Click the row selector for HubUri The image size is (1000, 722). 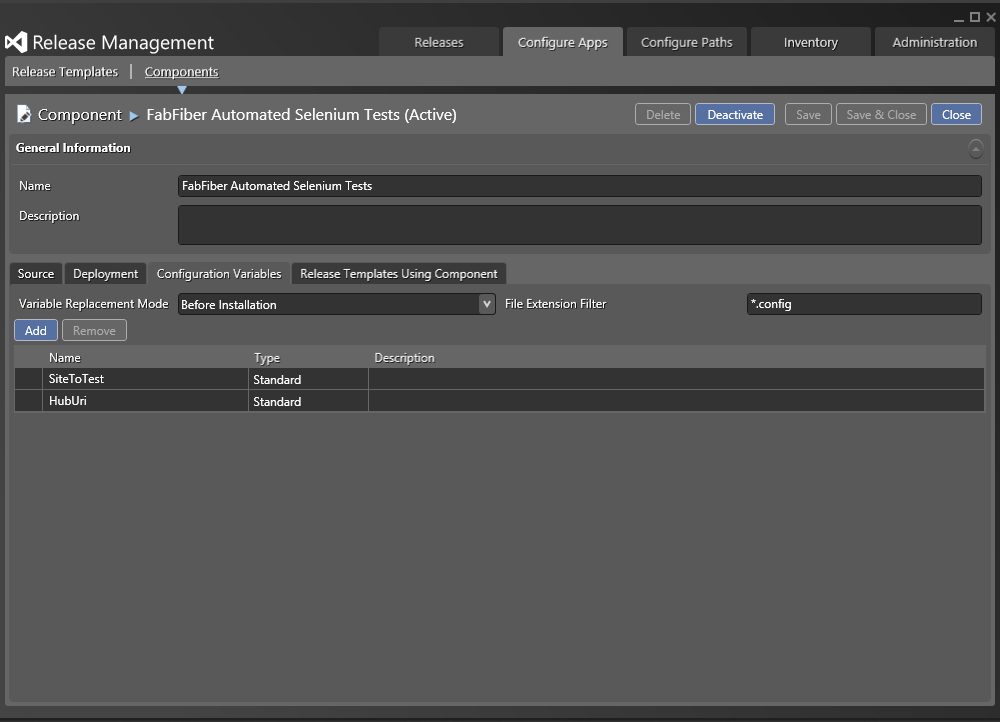coord(28,401)
